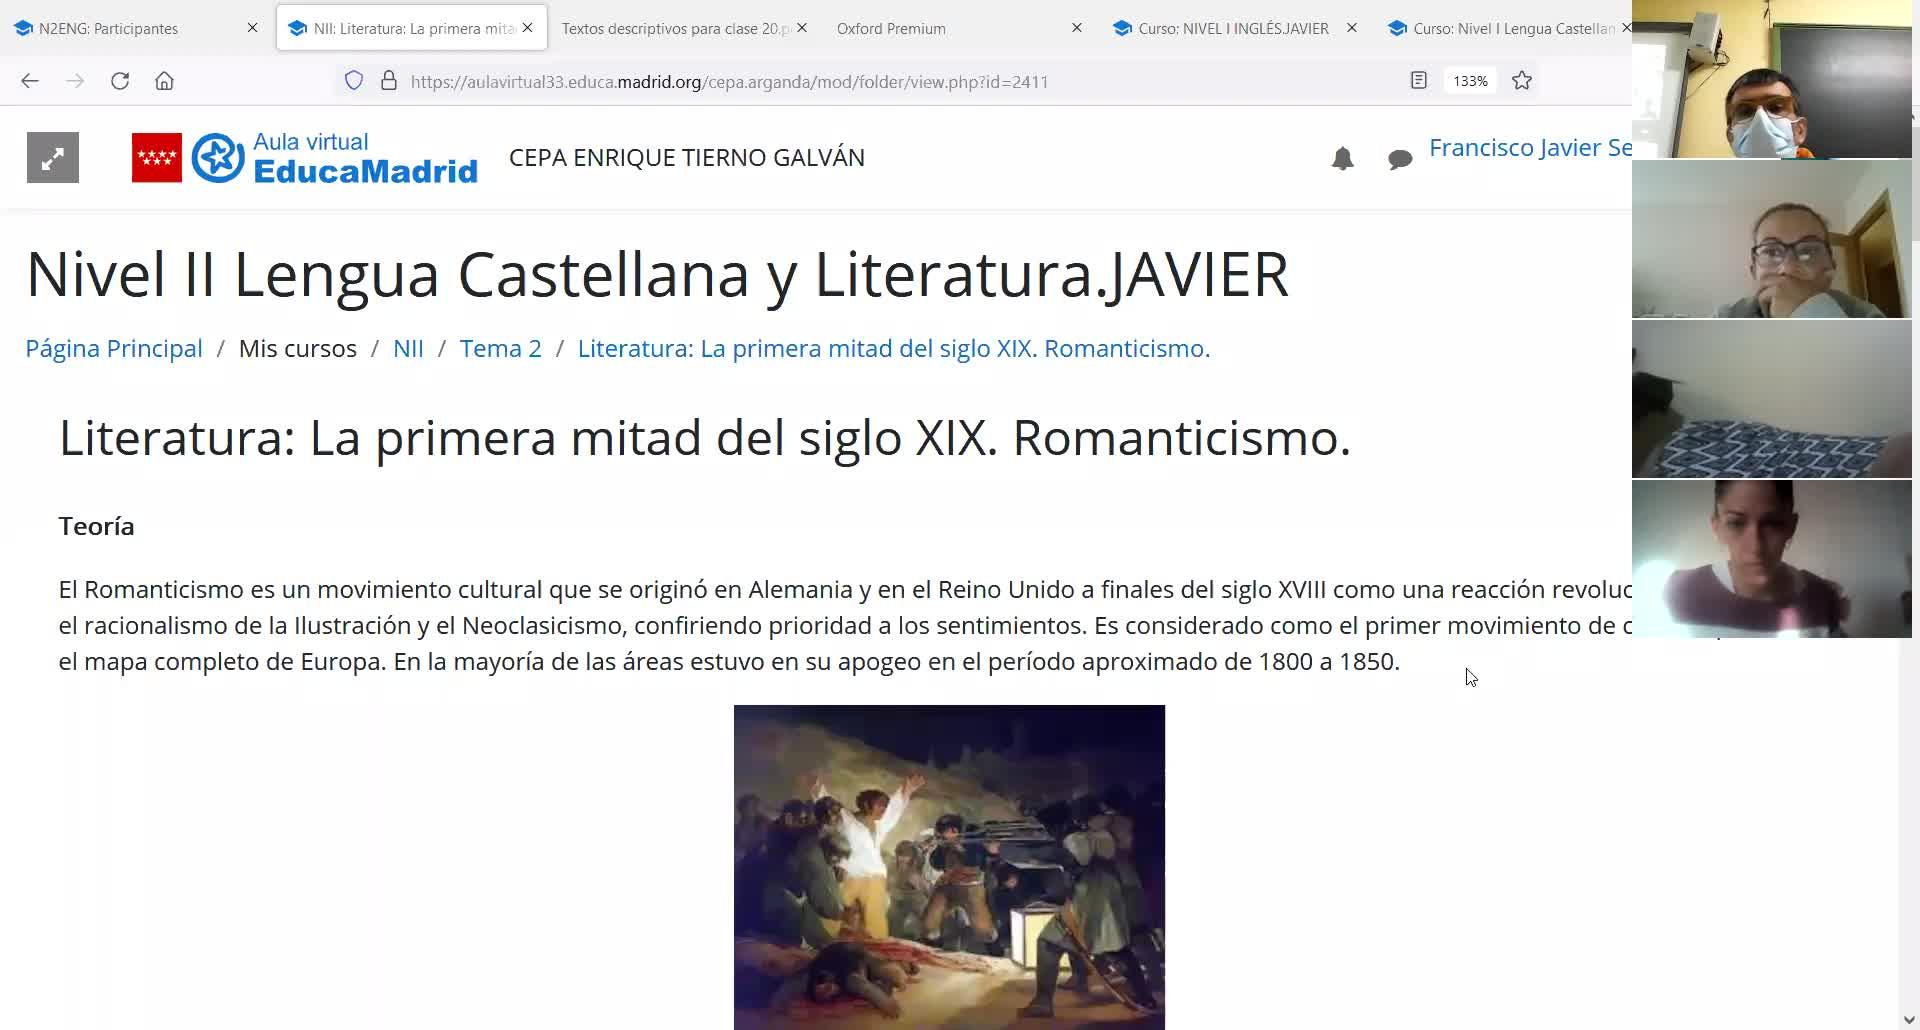This screenshot has height=1030, width=1920.
Task: Click the bottom participant webcam thumbnail
Action: 1772,559
